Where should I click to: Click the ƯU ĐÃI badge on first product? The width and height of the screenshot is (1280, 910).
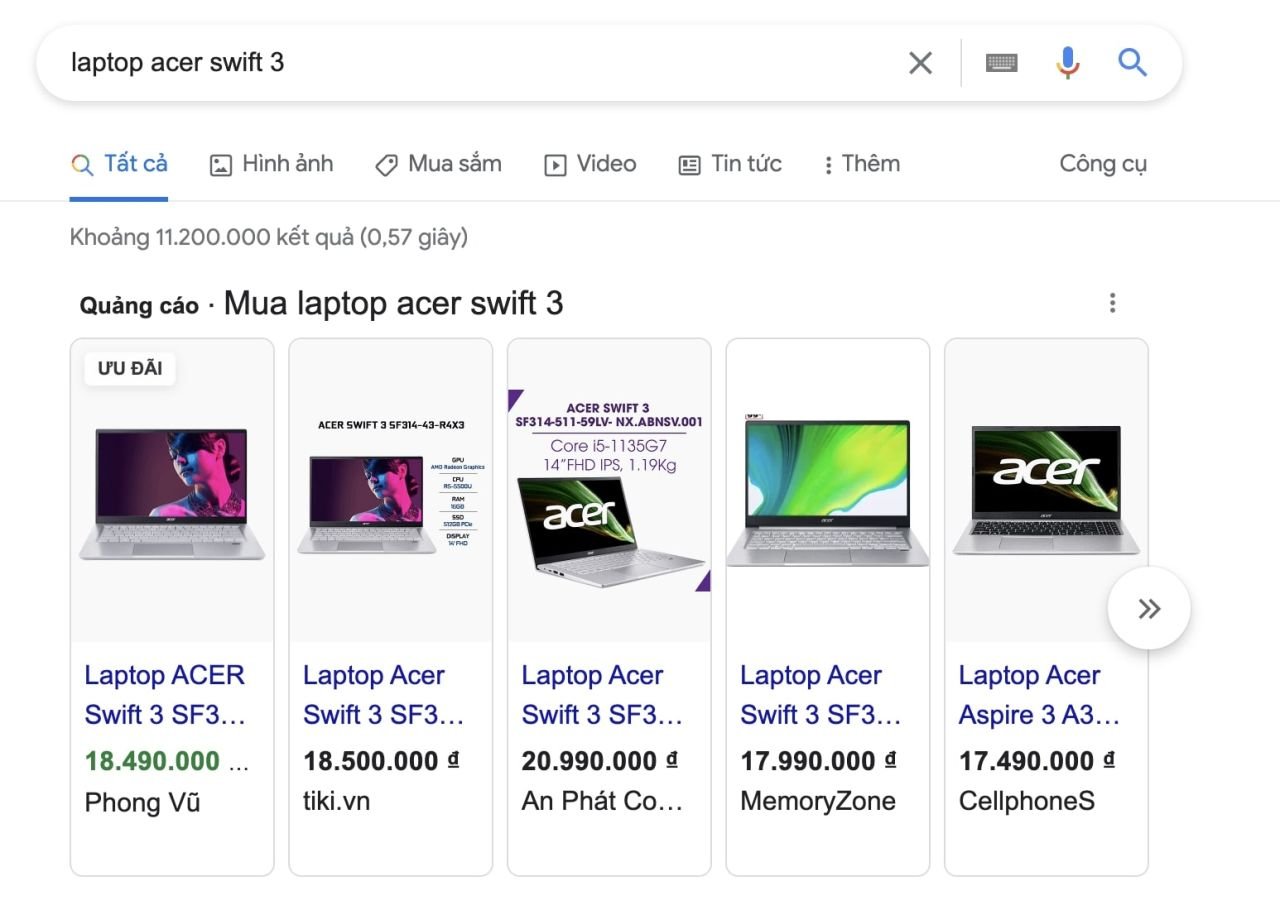click(x=130, y=369)
